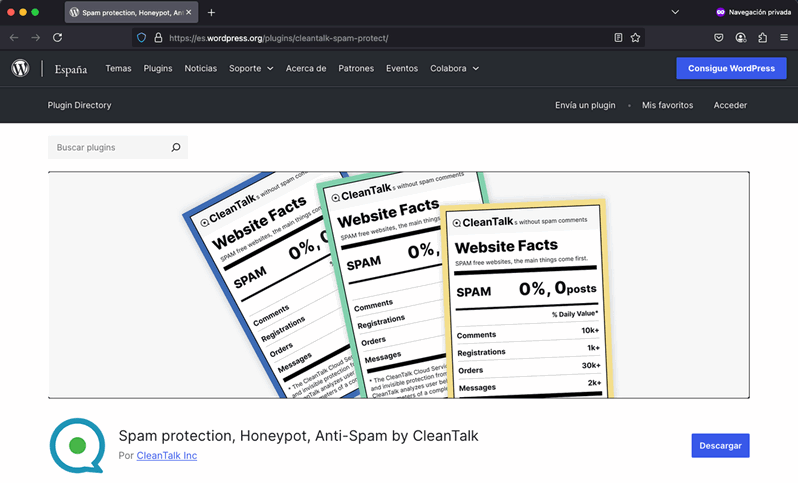
Task: Open the extensions puzzle icon
Action: 762,38
